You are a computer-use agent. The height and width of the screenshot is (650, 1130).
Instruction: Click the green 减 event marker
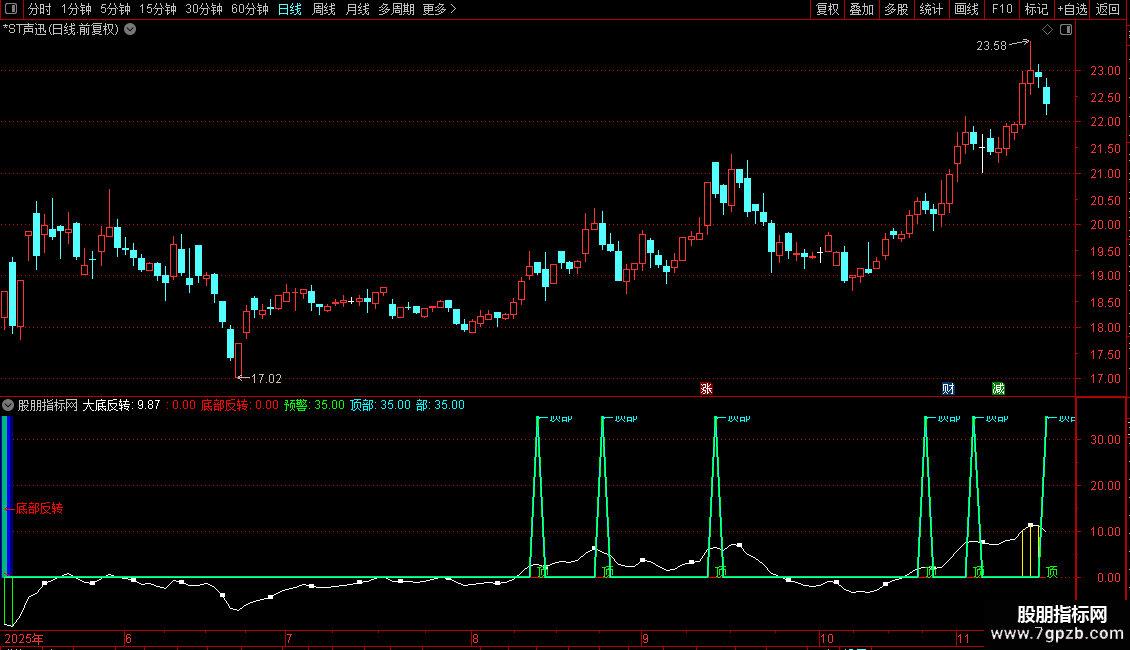(998, 389)
